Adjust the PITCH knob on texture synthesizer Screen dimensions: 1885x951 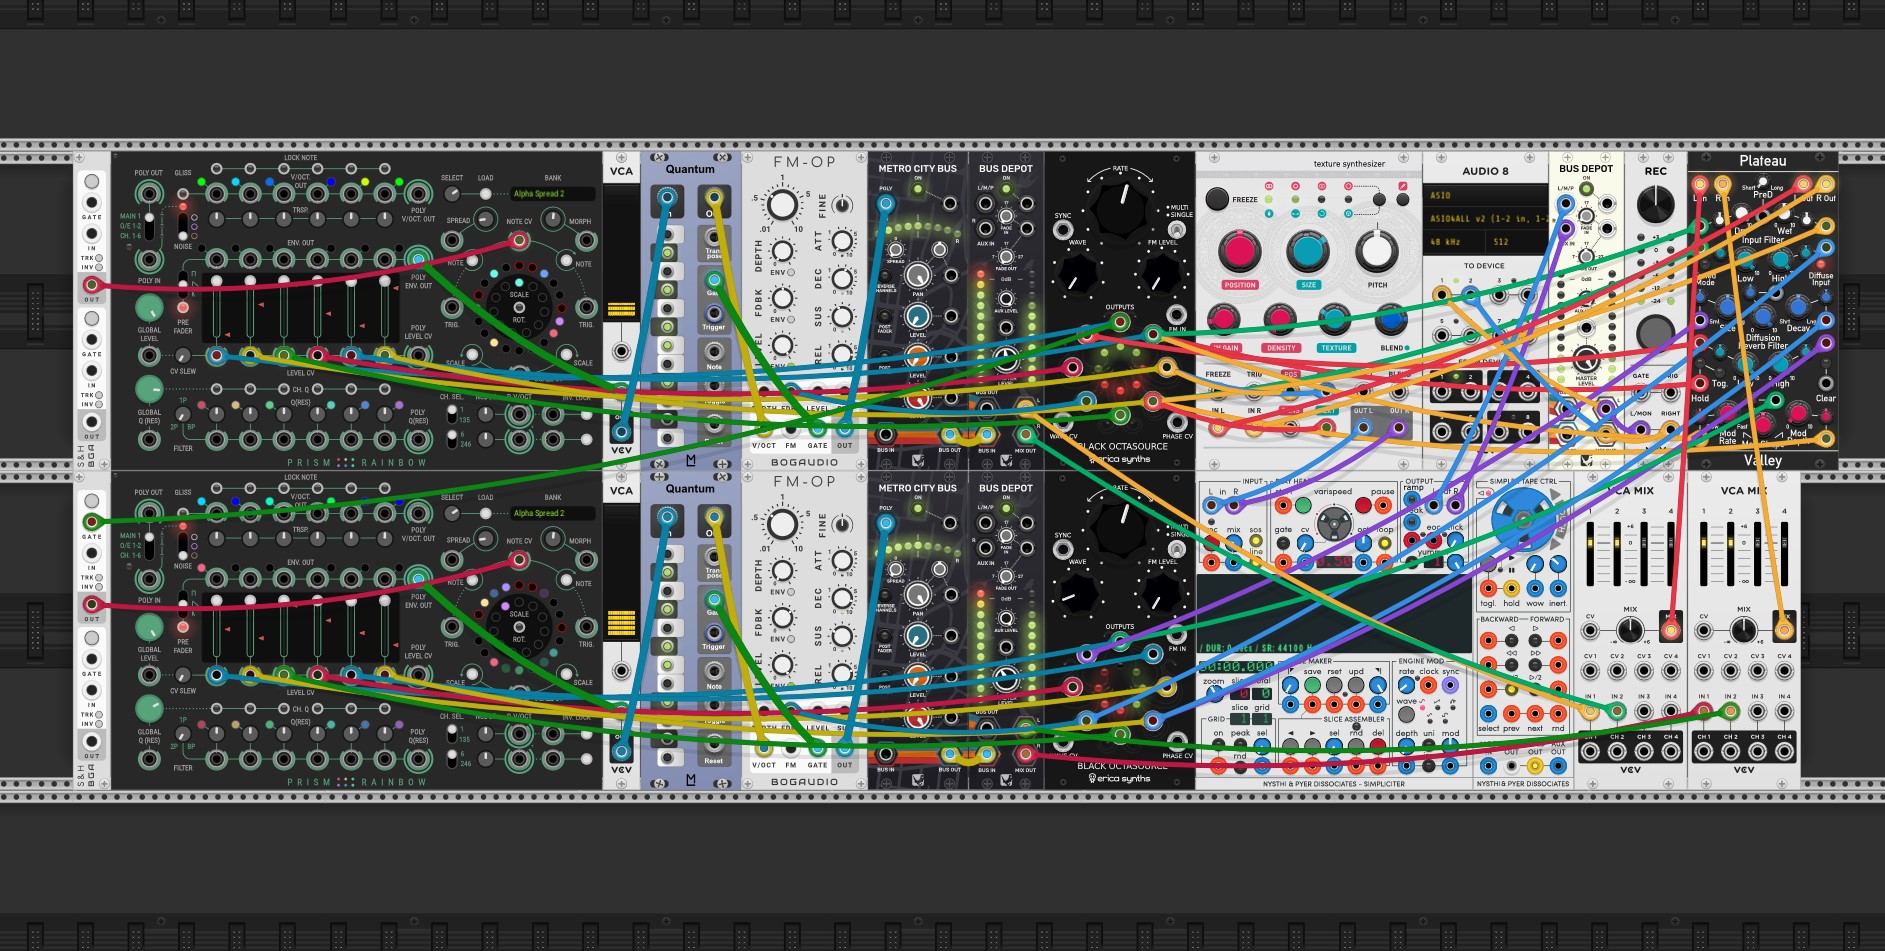point(1376,251)
